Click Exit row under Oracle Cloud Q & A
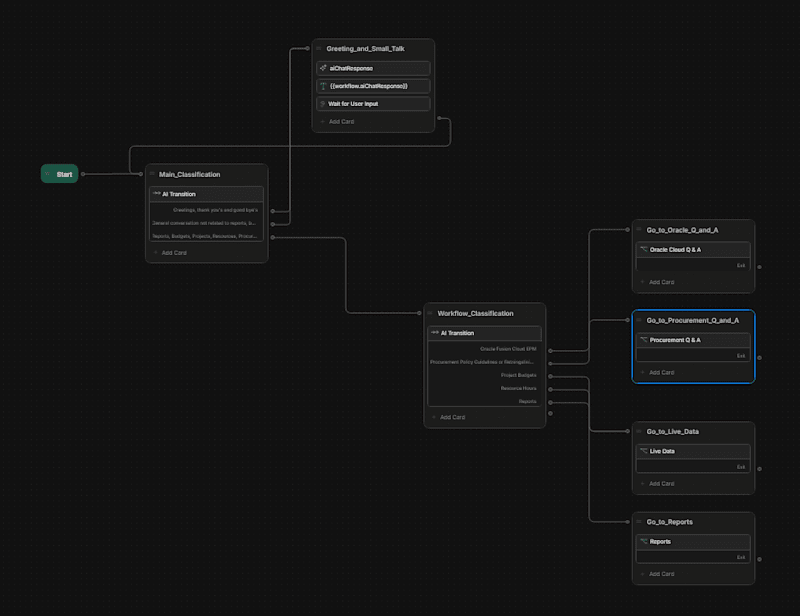The width and height of the screenshot is (800, 616). pyautogui.click(x=693, y=265)
